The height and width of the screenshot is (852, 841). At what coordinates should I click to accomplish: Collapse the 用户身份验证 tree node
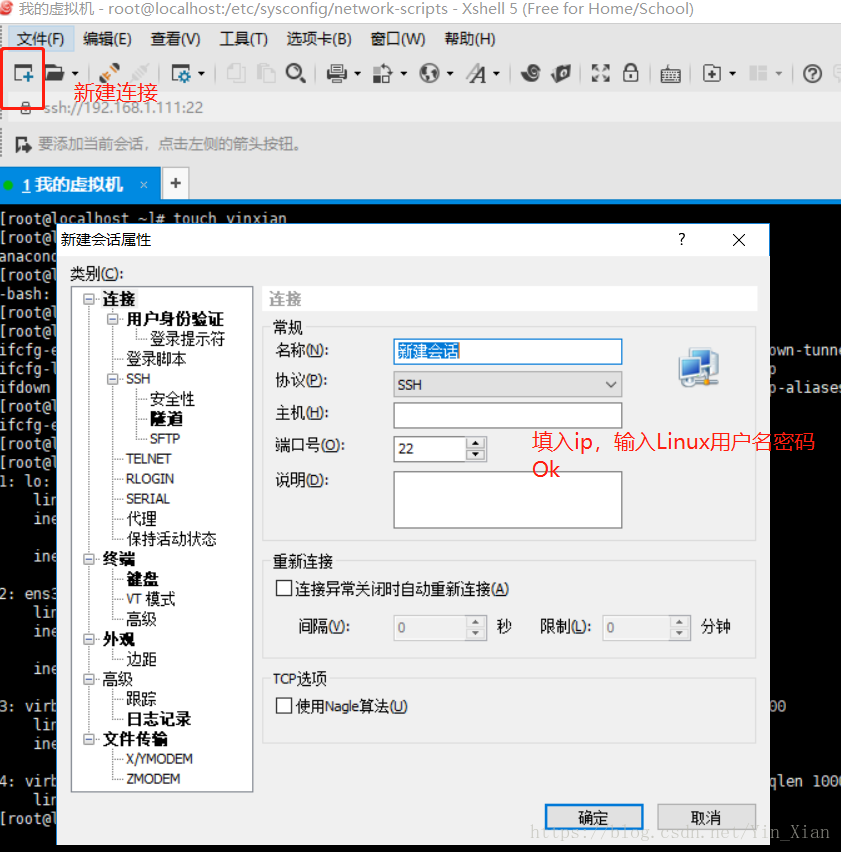pos(112,319)
